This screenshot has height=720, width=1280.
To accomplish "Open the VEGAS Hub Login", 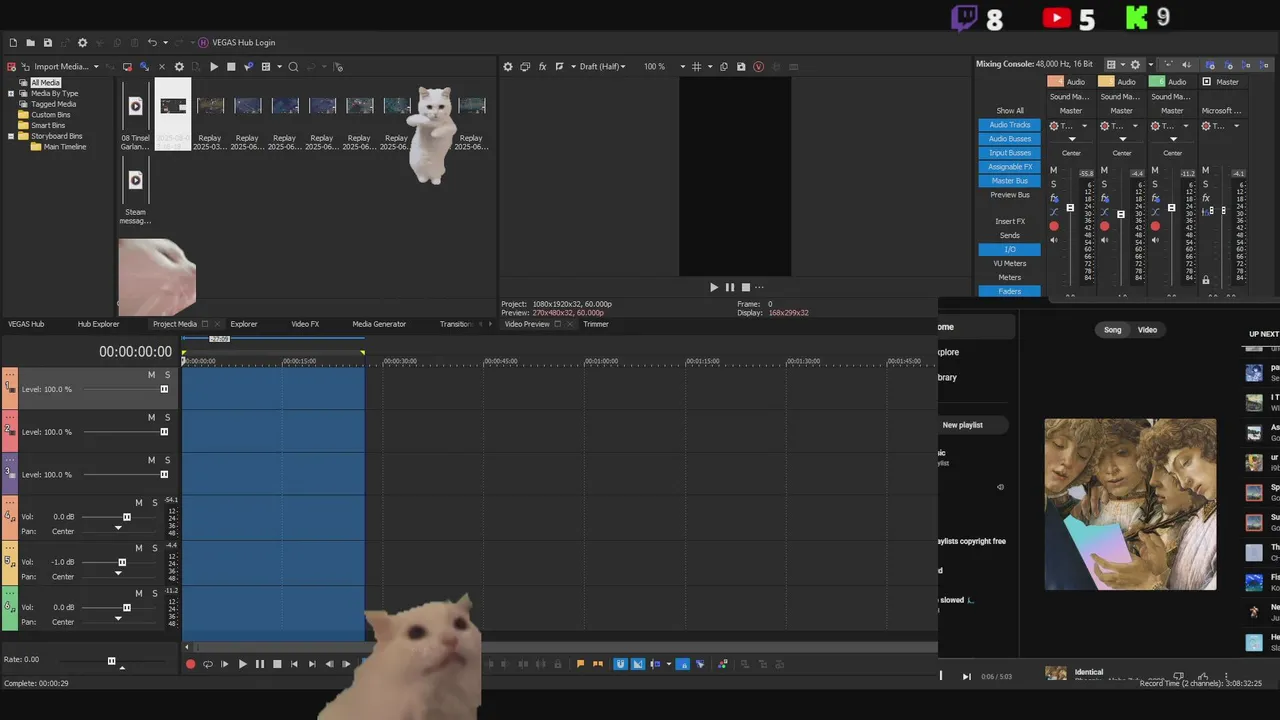I will coord(236,43).
